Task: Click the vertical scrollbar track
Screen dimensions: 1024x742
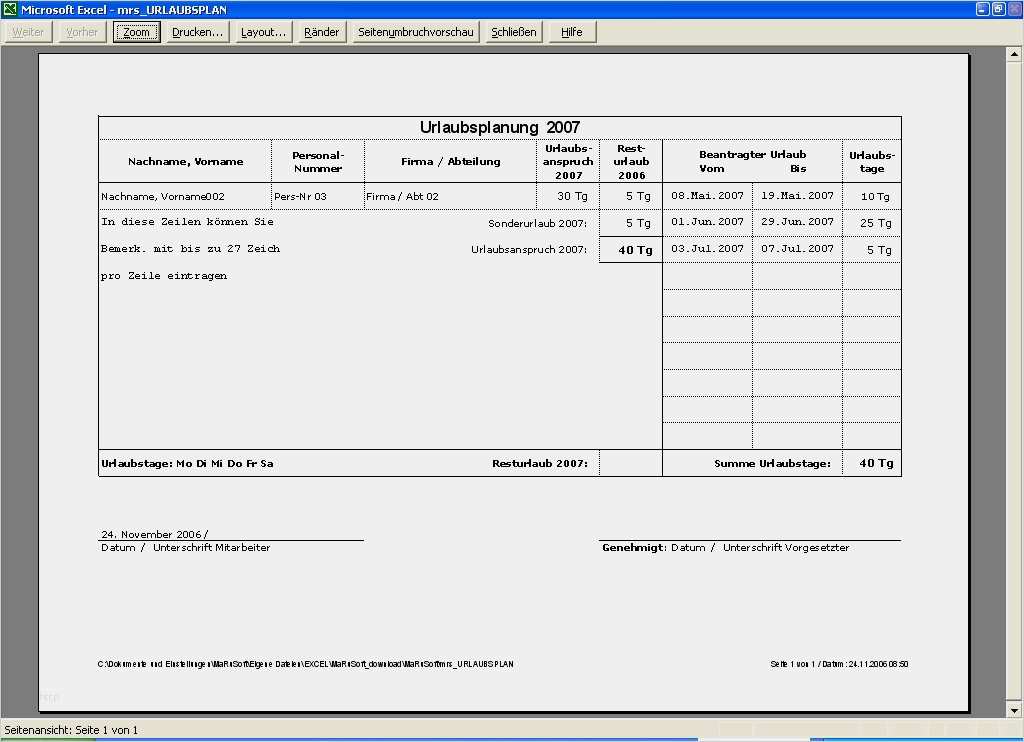Action: point(1016,380)
